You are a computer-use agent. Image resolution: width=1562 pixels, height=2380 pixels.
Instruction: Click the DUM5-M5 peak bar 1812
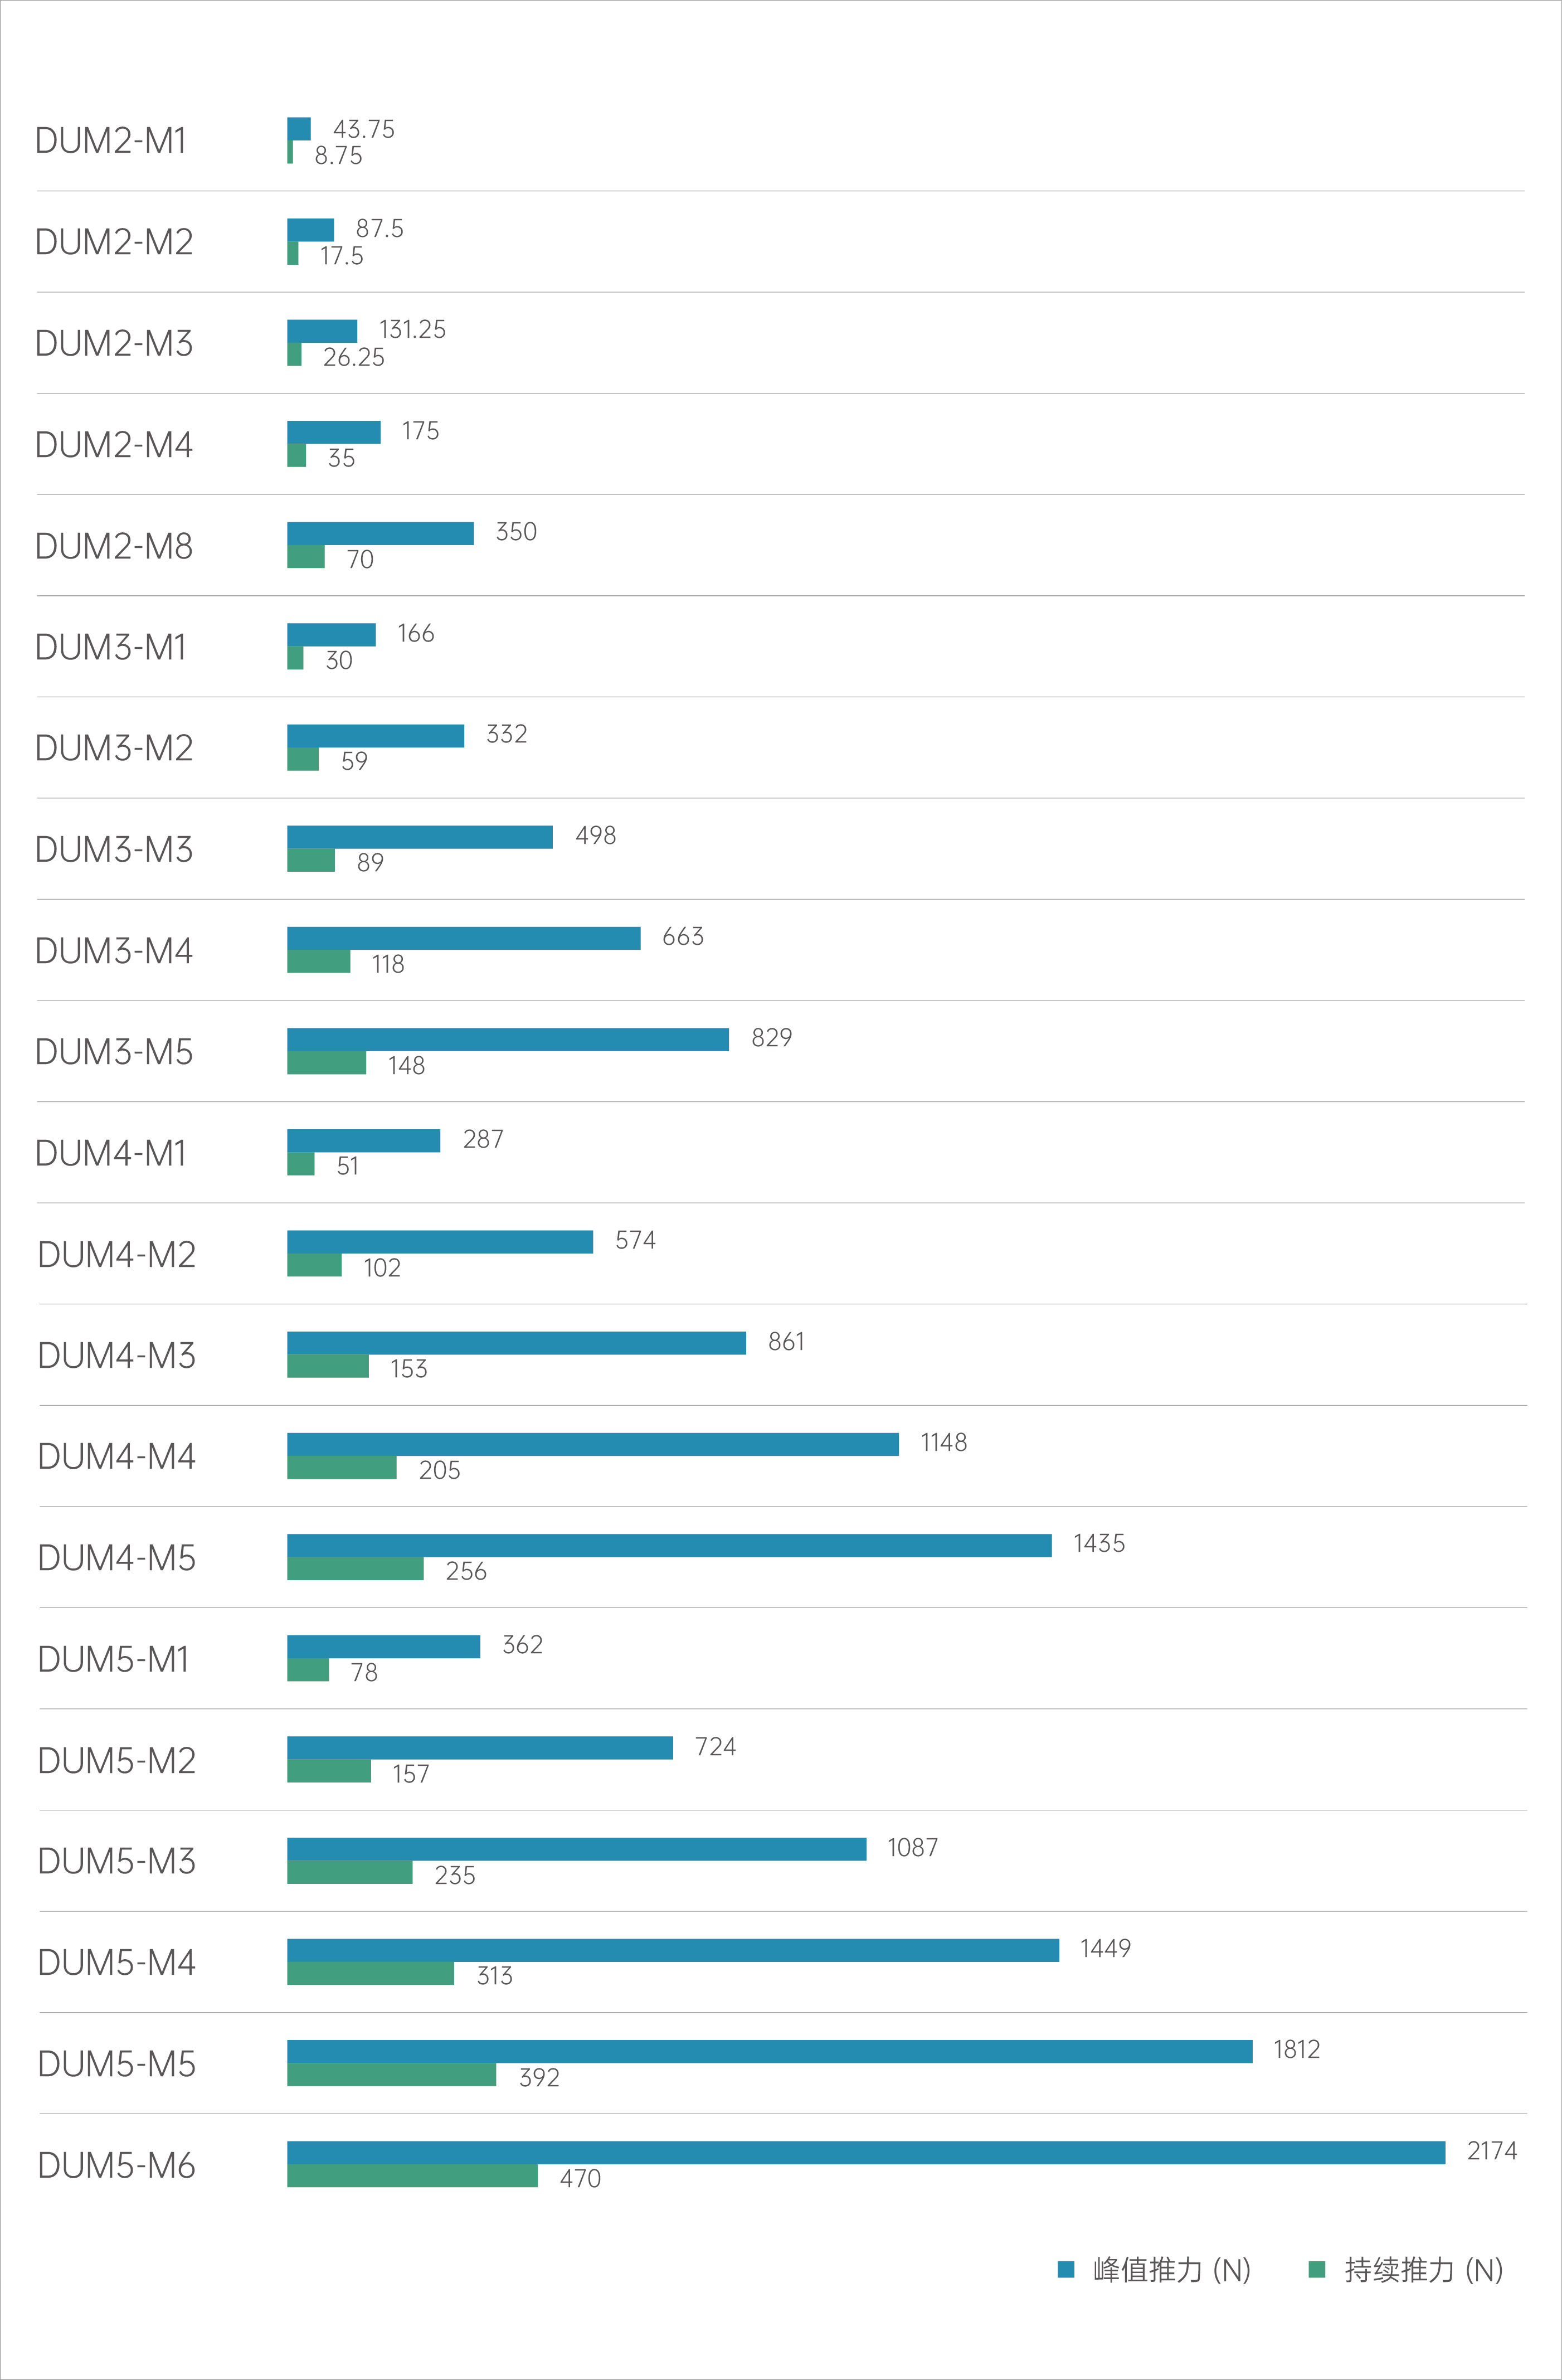(770, 2051)
